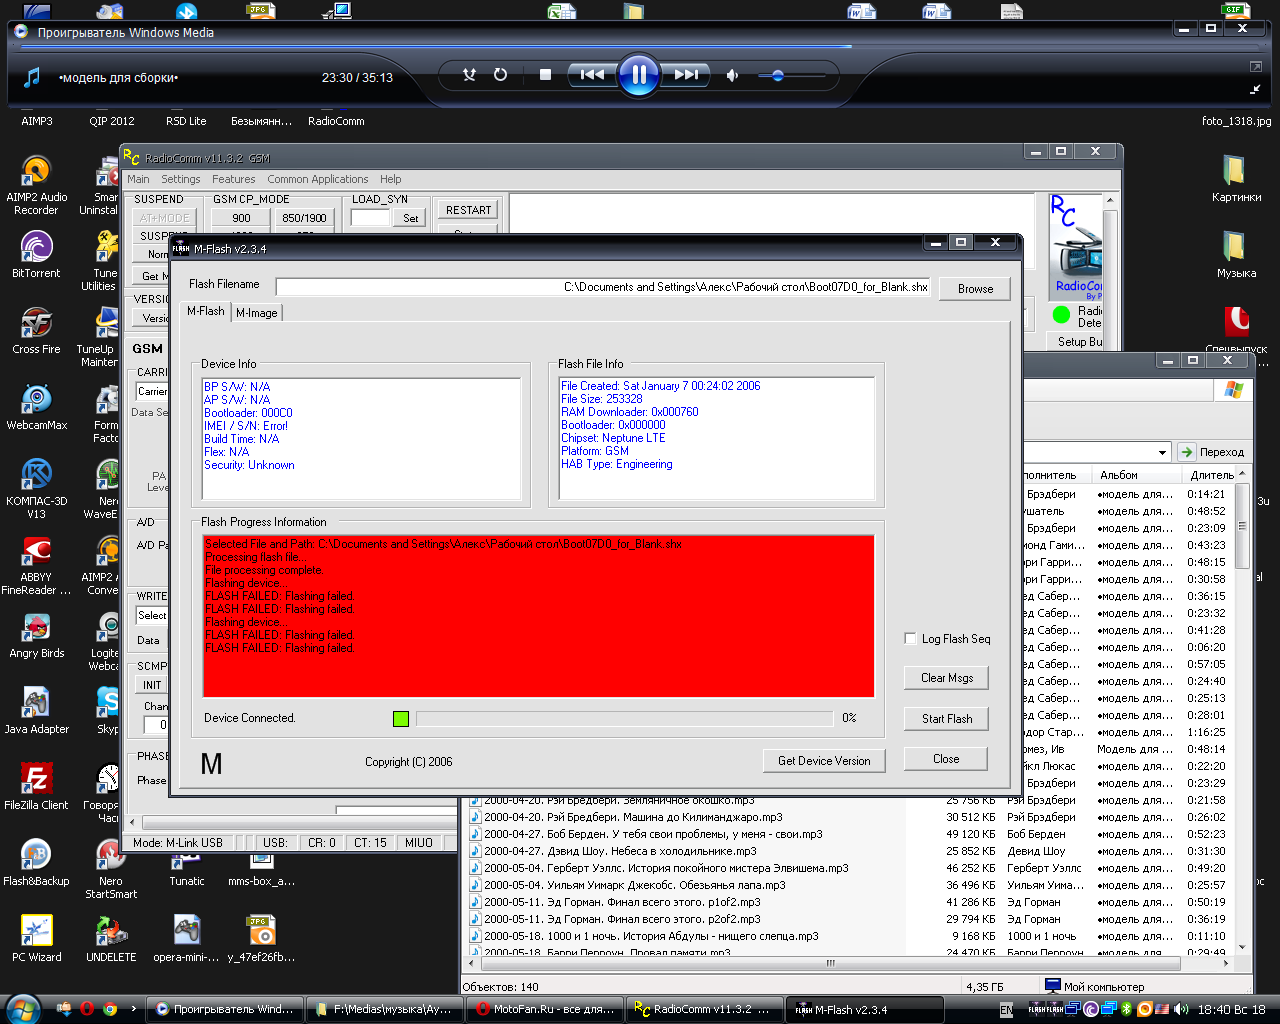This screenshot has width=1280, height=1024.
Task: Click the 850/1900 band button in RadioComm
Action: click(304, 217)
